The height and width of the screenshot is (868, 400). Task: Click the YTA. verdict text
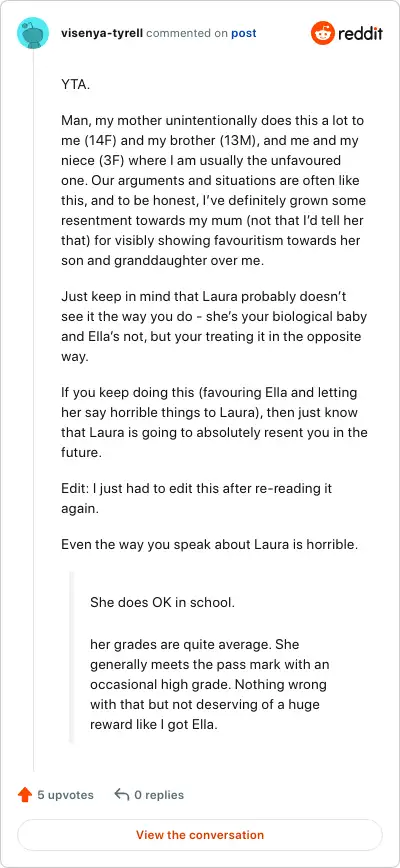coord(75,85)
